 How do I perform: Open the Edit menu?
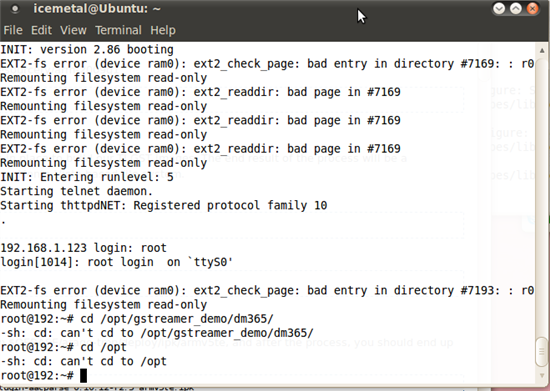tap(41, 31)
